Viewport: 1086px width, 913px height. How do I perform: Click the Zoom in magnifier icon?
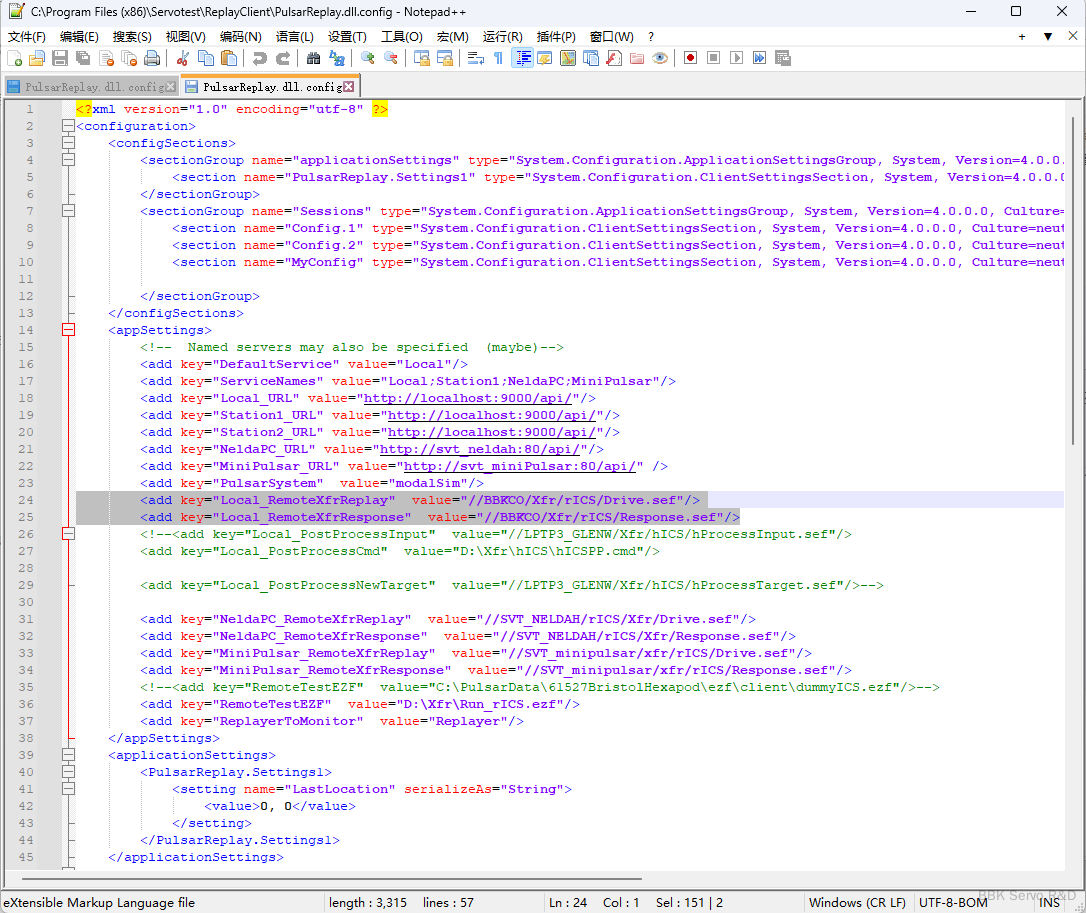coord(368,58)
